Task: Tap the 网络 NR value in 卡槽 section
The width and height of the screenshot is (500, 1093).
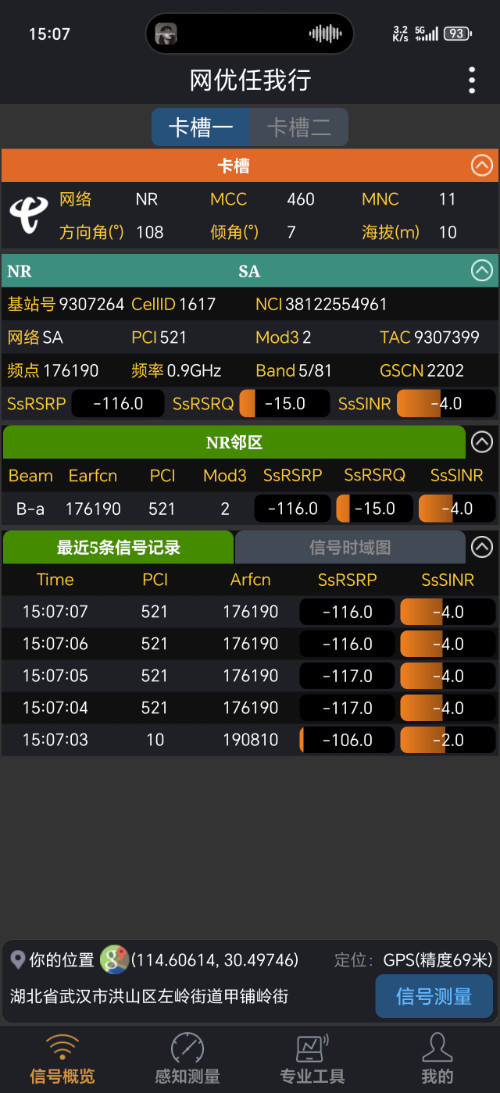Action: click(x=146, y=199)
